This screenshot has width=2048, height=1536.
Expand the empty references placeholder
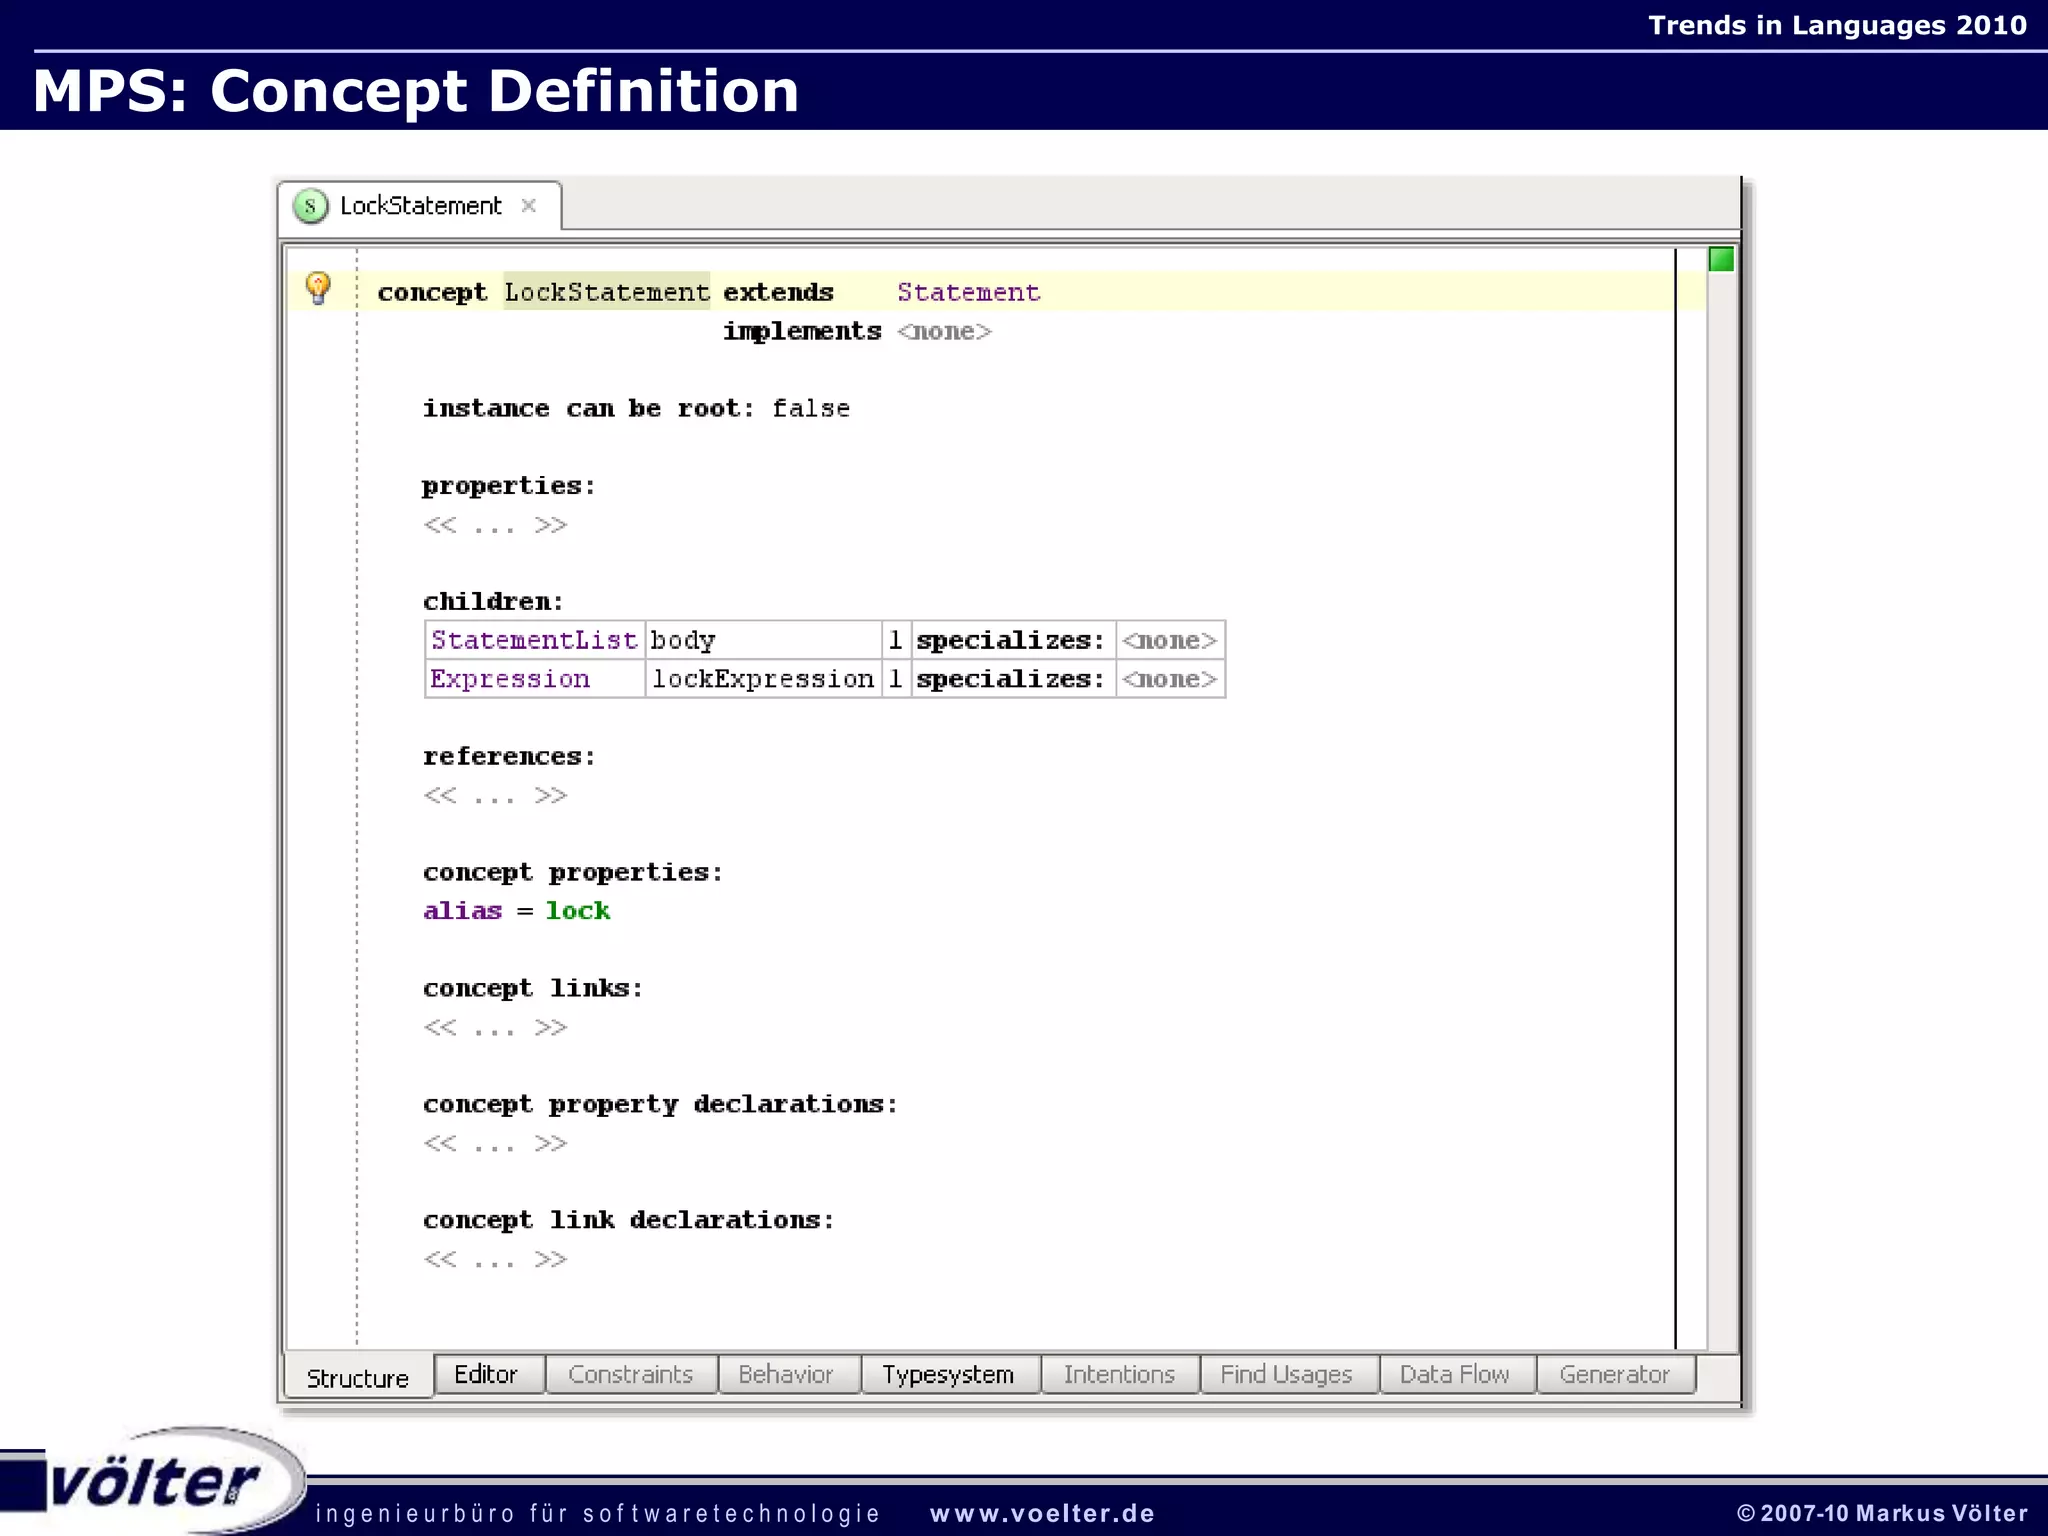(x=495, y=796)
